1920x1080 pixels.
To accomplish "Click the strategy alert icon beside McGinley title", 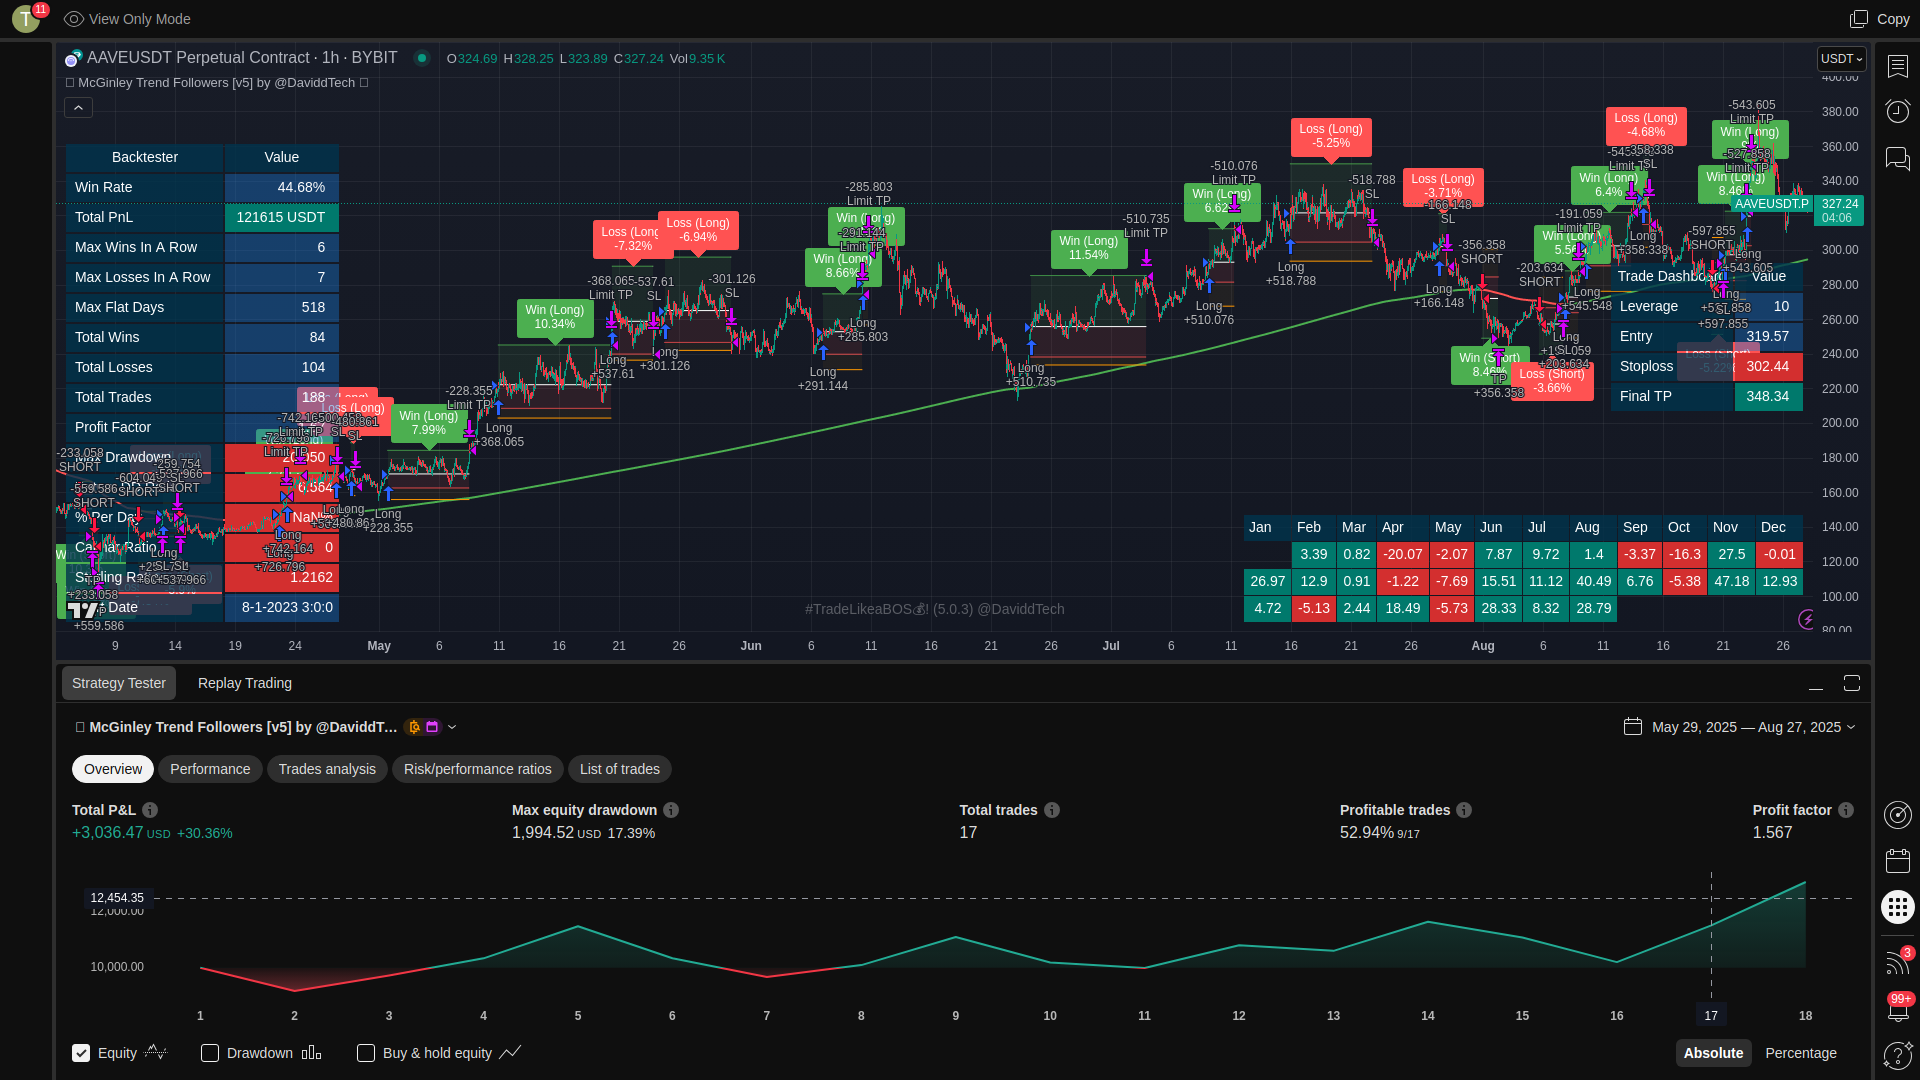I will pos(414,727).
